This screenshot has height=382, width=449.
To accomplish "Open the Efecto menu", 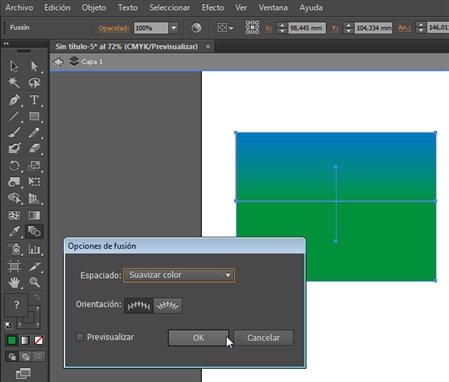I will tap(213, 7).
